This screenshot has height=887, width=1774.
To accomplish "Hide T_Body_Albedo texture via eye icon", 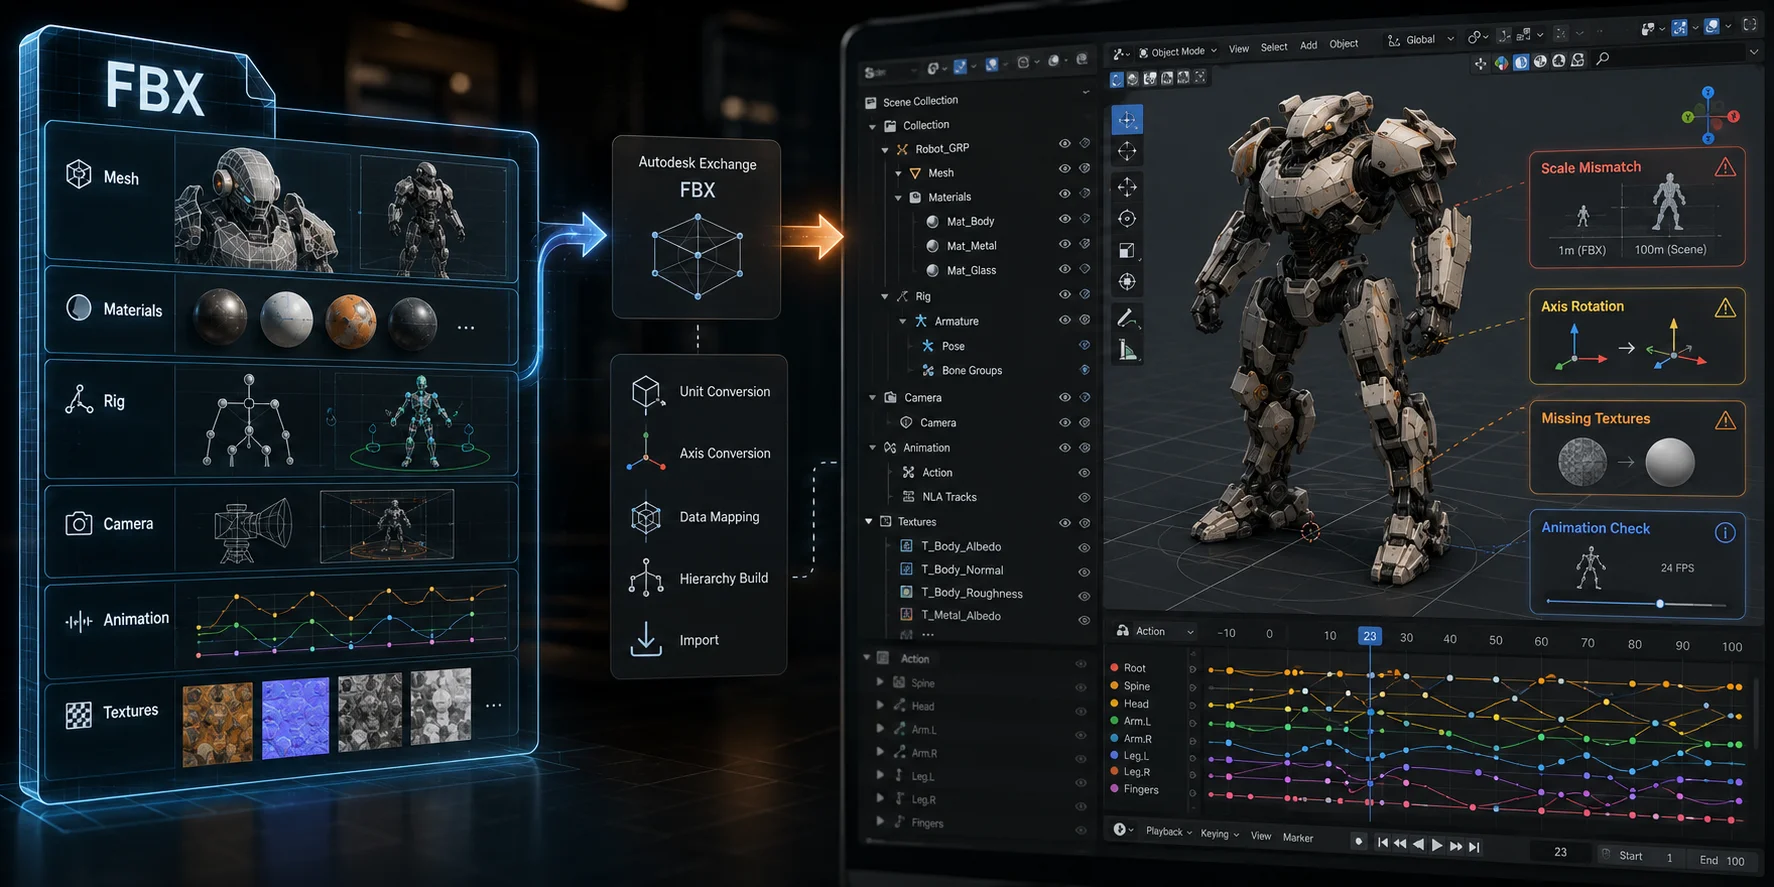I will (1084, 548).
